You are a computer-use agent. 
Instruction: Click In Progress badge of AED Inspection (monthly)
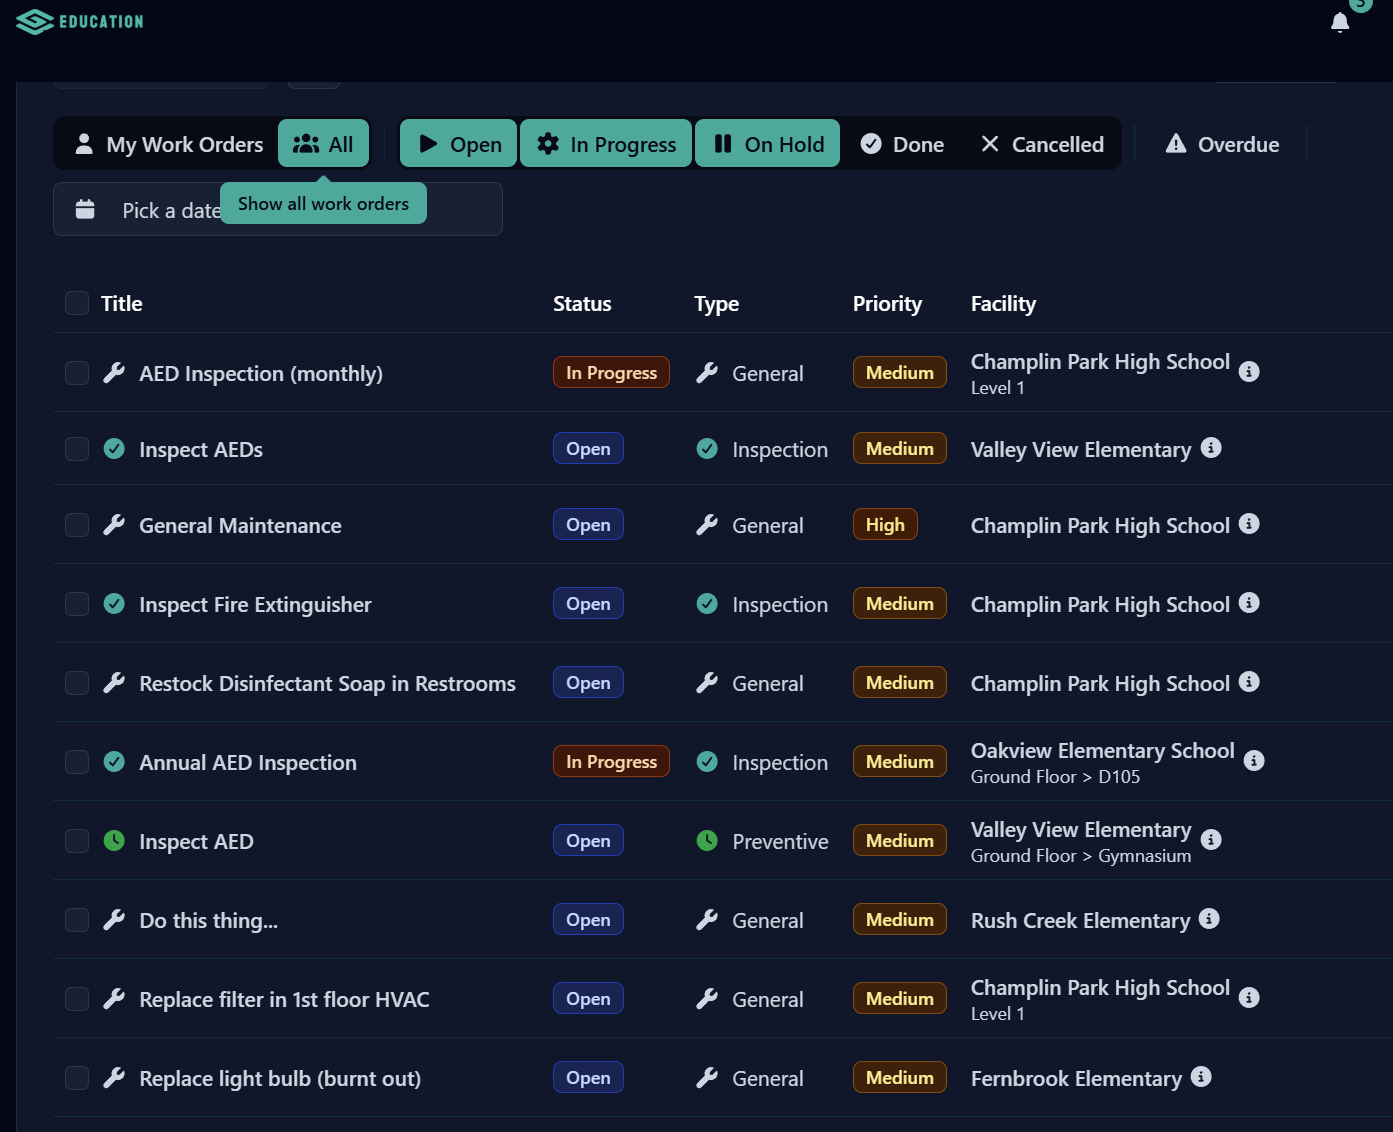(x=611, y=372)
